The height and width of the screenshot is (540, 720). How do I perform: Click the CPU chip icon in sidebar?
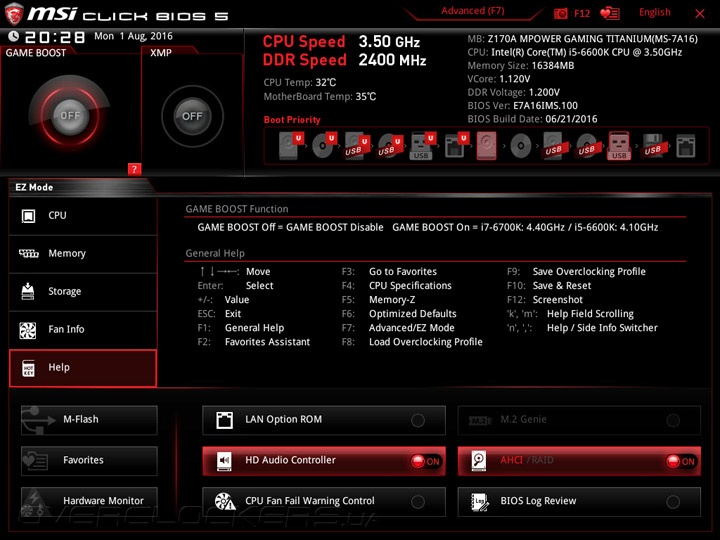[28, 215]
